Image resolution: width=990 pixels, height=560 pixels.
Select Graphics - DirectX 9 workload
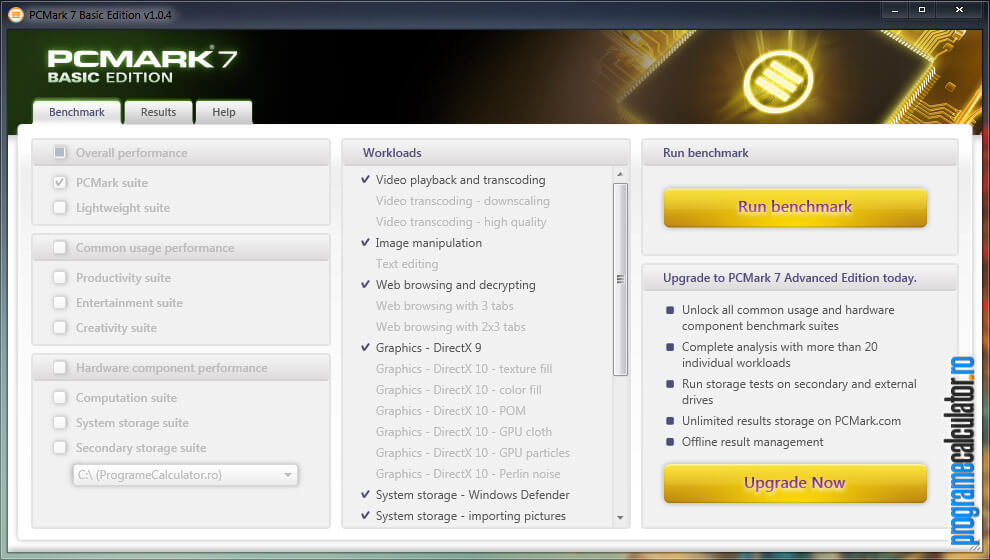tap(428, 348)
